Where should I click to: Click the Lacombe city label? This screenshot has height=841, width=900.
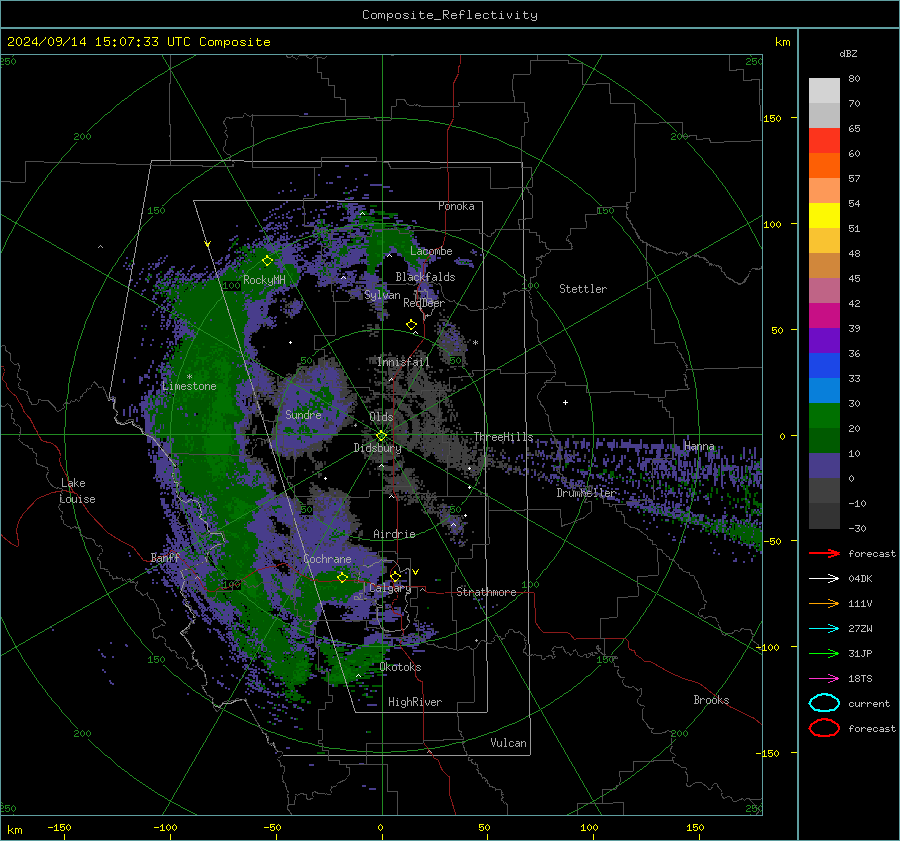tap(431, 251)
